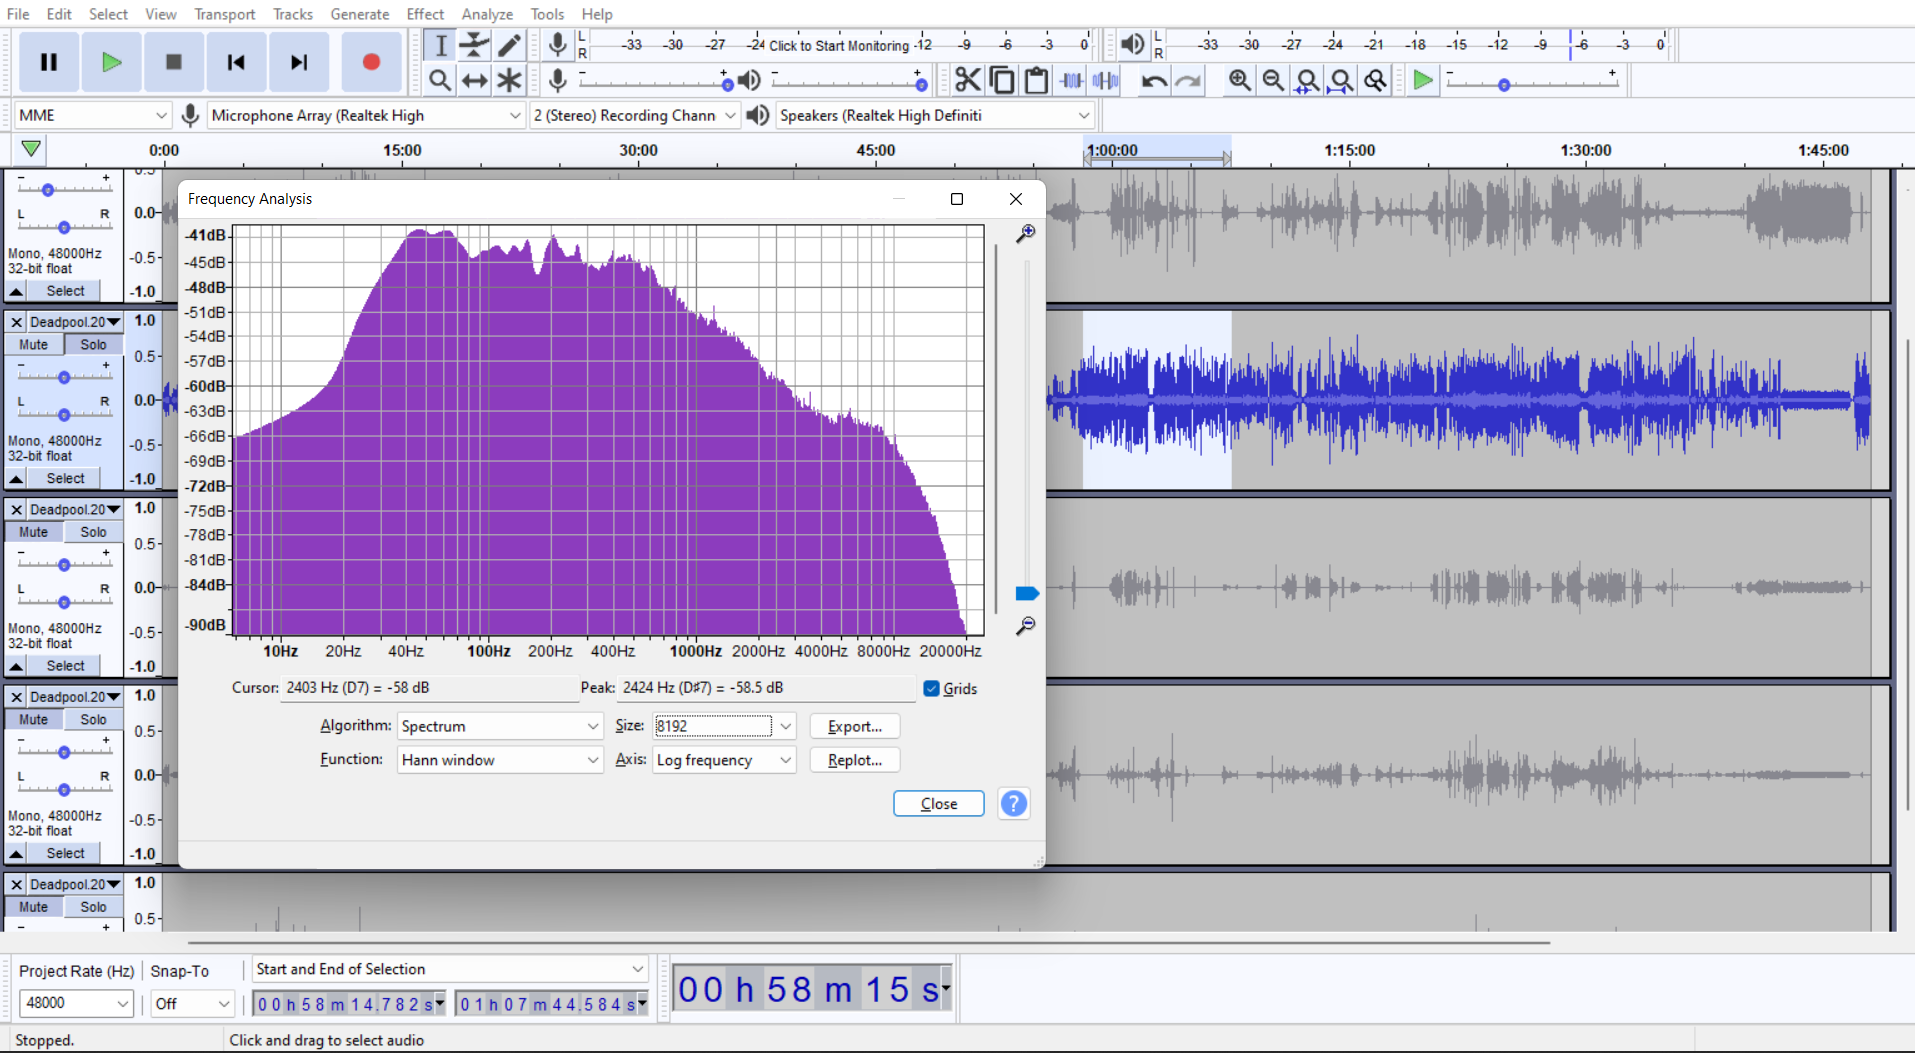The width and height of the screenshot is (1915, 1053).
Task: Zoom out on the spectrum plot
Action: coord(1025,626)
